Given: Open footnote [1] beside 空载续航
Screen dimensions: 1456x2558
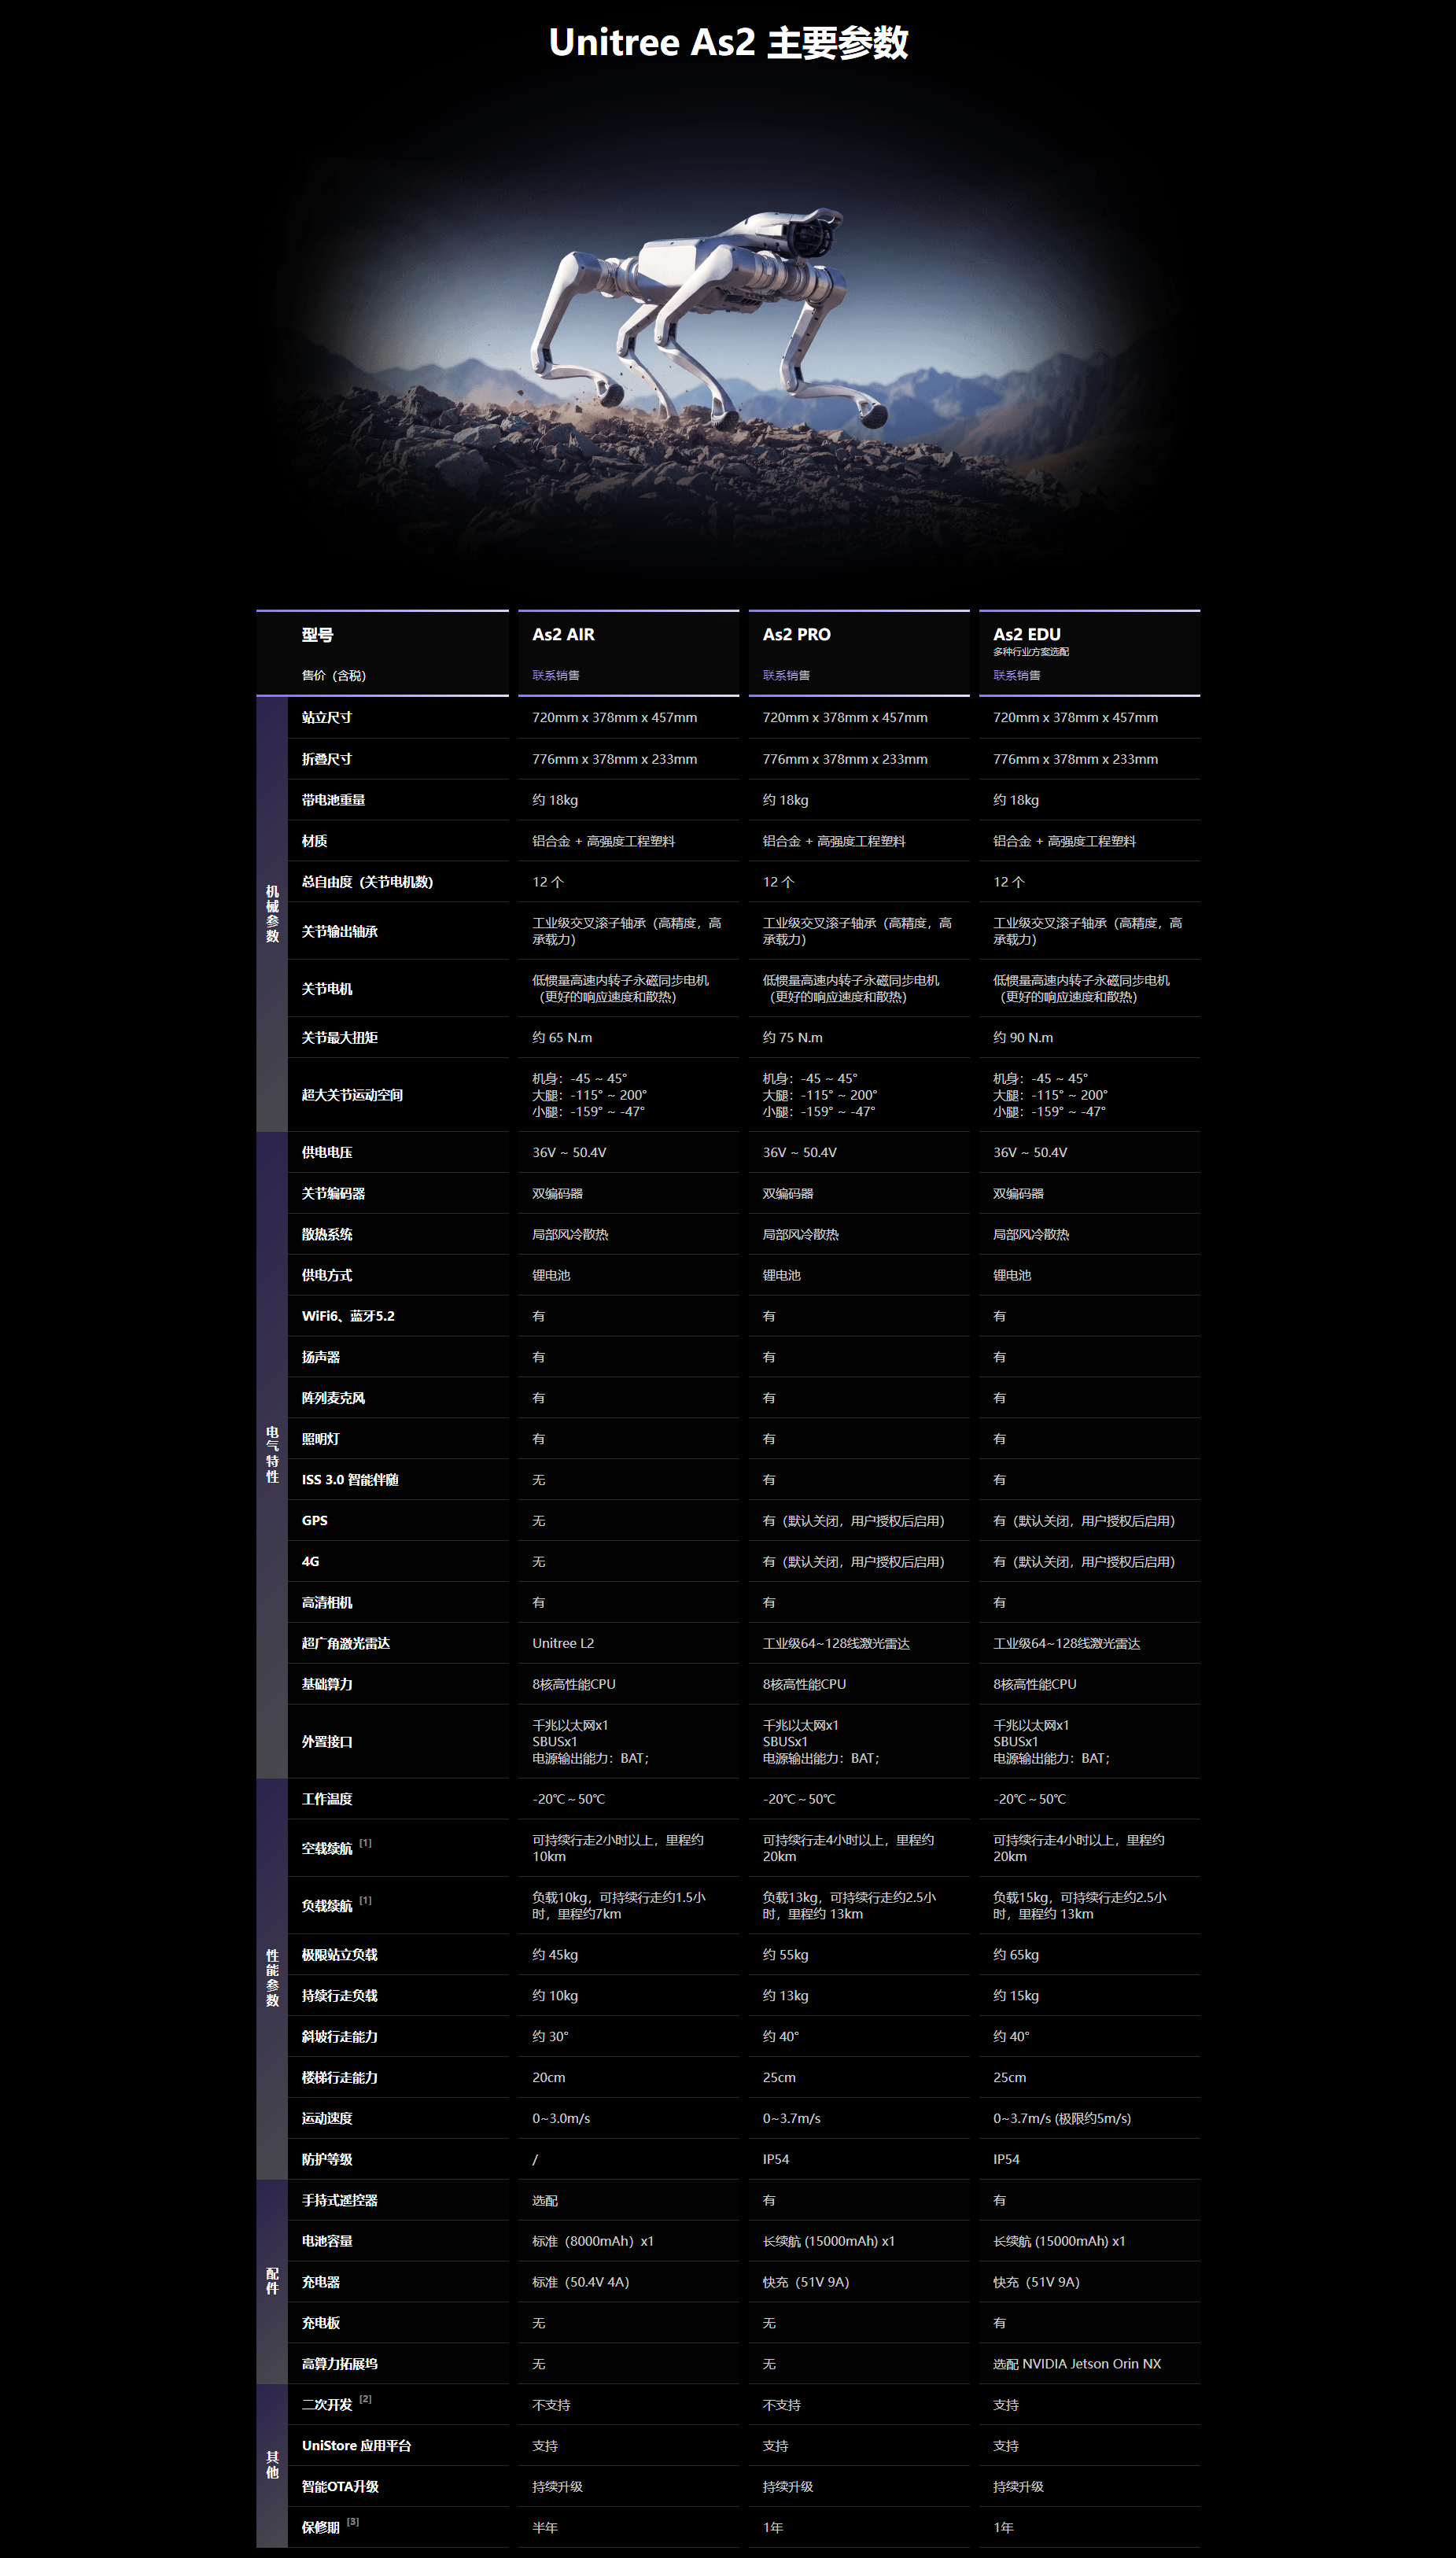Looking at the screenshot, I should (365, 1843).
